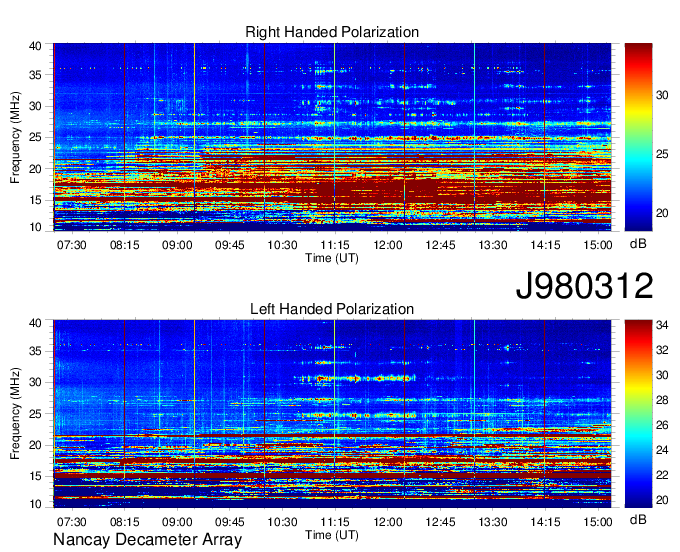Click the 24 dB value on the bottom colorbar
This screenshot has width=680, height=552.
pyautogui.click(x=662, y=451)
